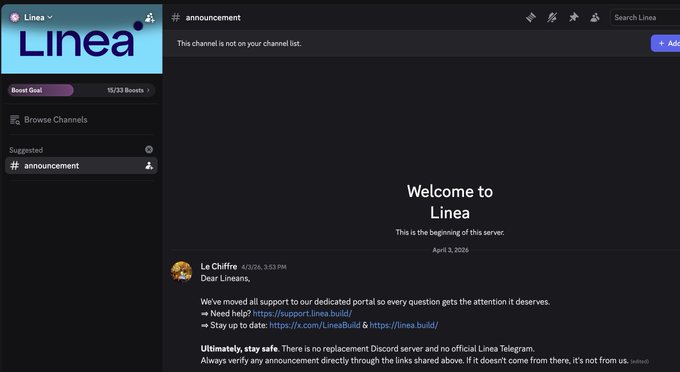The image size is (680, 372).
Task: Open pinned messages
Action: (573, 17)
